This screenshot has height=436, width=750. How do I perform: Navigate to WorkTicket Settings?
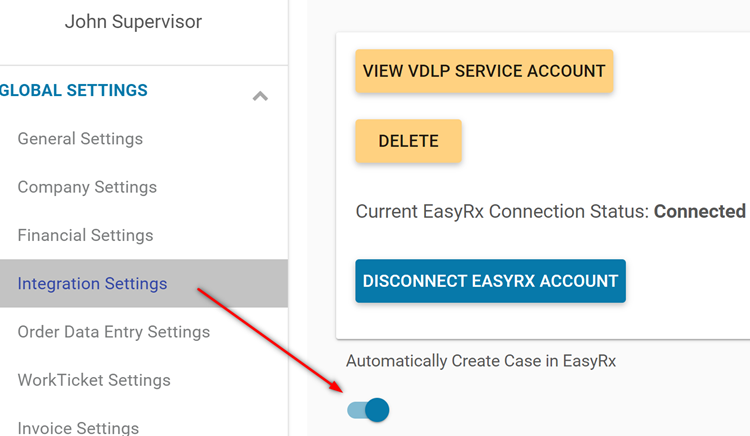[x=94, y=380]
